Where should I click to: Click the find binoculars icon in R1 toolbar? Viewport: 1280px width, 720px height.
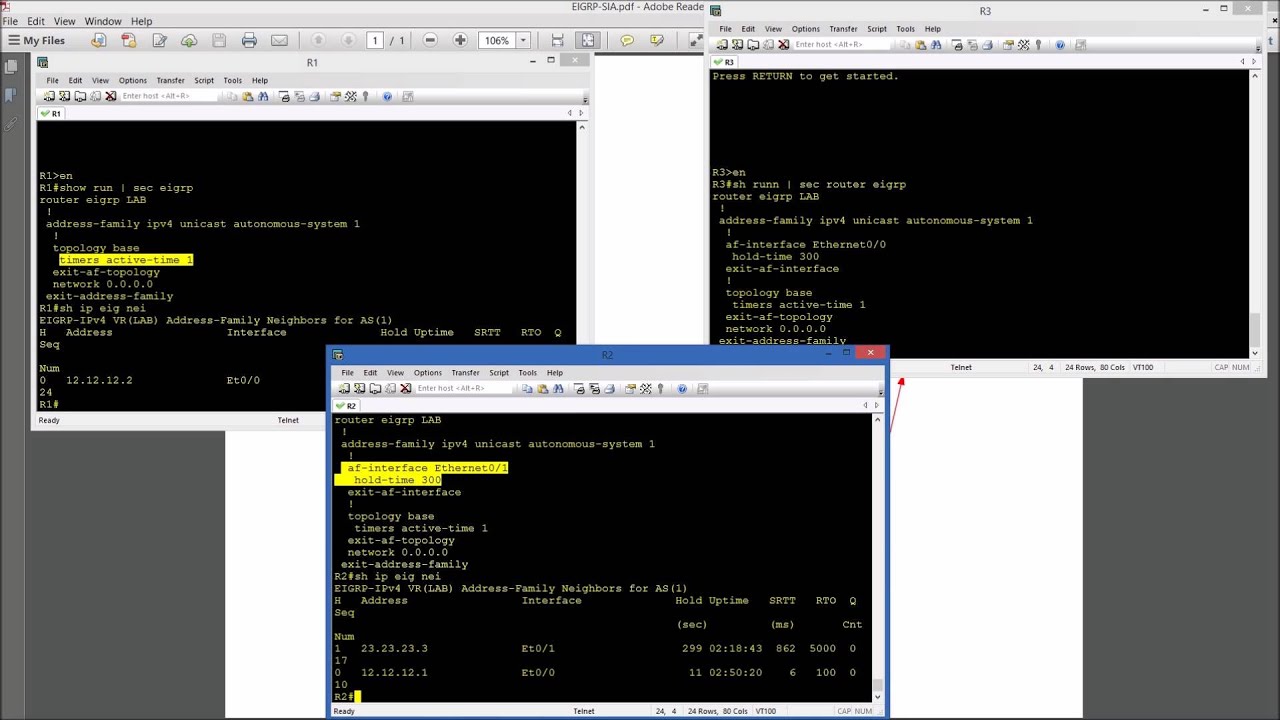(x=263, y=96)
